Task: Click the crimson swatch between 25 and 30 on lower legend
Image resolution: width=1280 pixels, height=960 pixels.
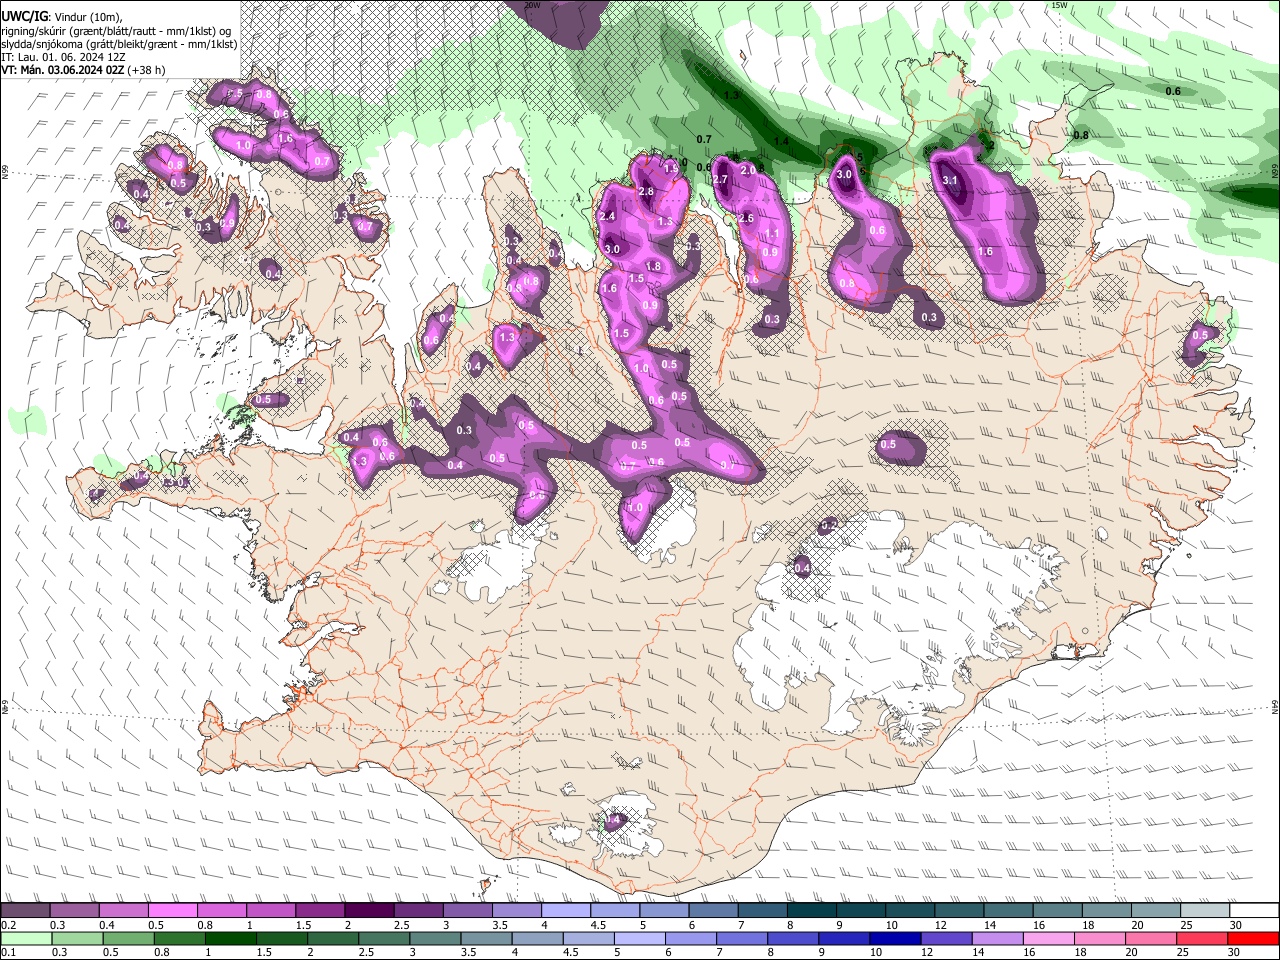Action: pos(1202,939)
